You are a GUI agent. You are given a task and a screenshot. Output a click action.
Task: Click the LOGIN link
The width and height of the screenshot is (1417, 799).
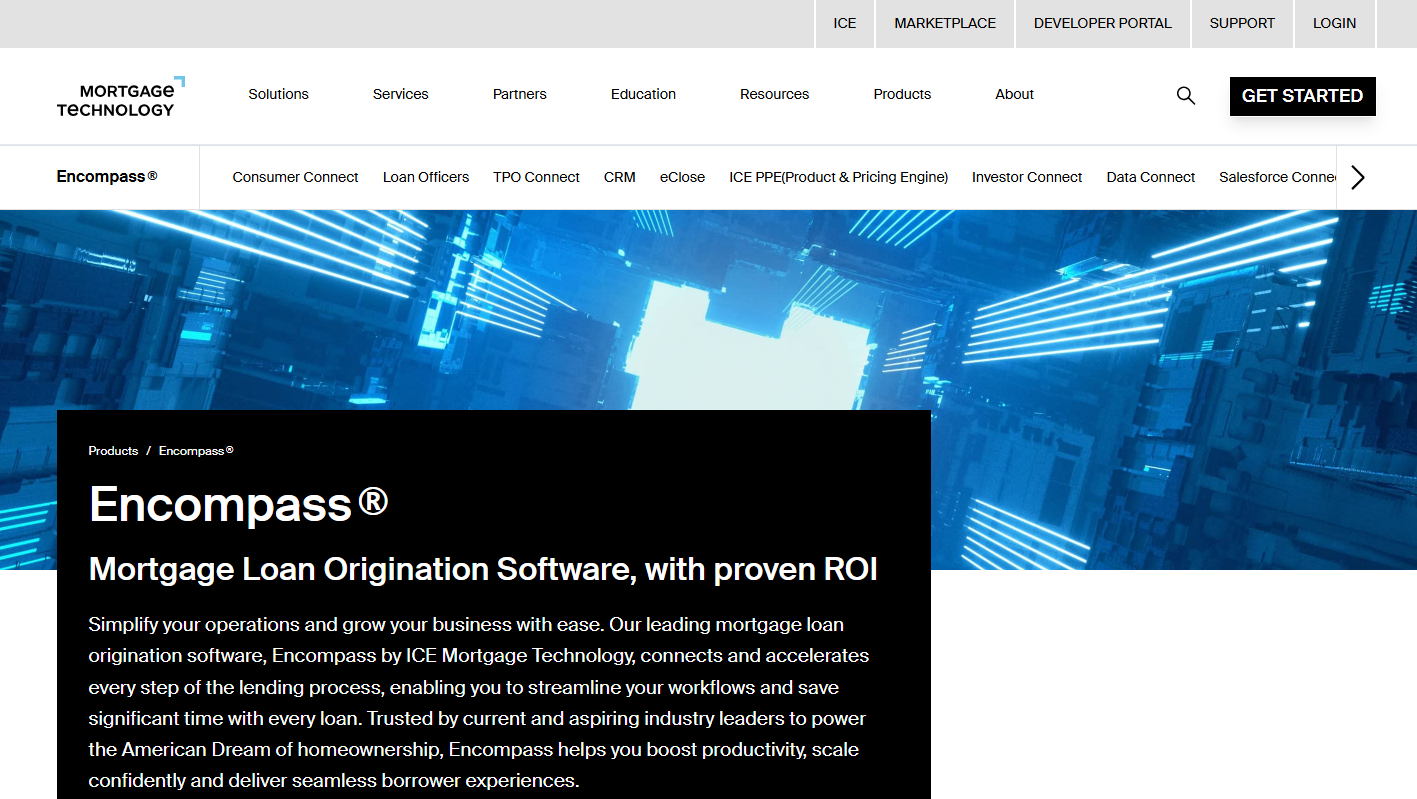(1334, 23)
